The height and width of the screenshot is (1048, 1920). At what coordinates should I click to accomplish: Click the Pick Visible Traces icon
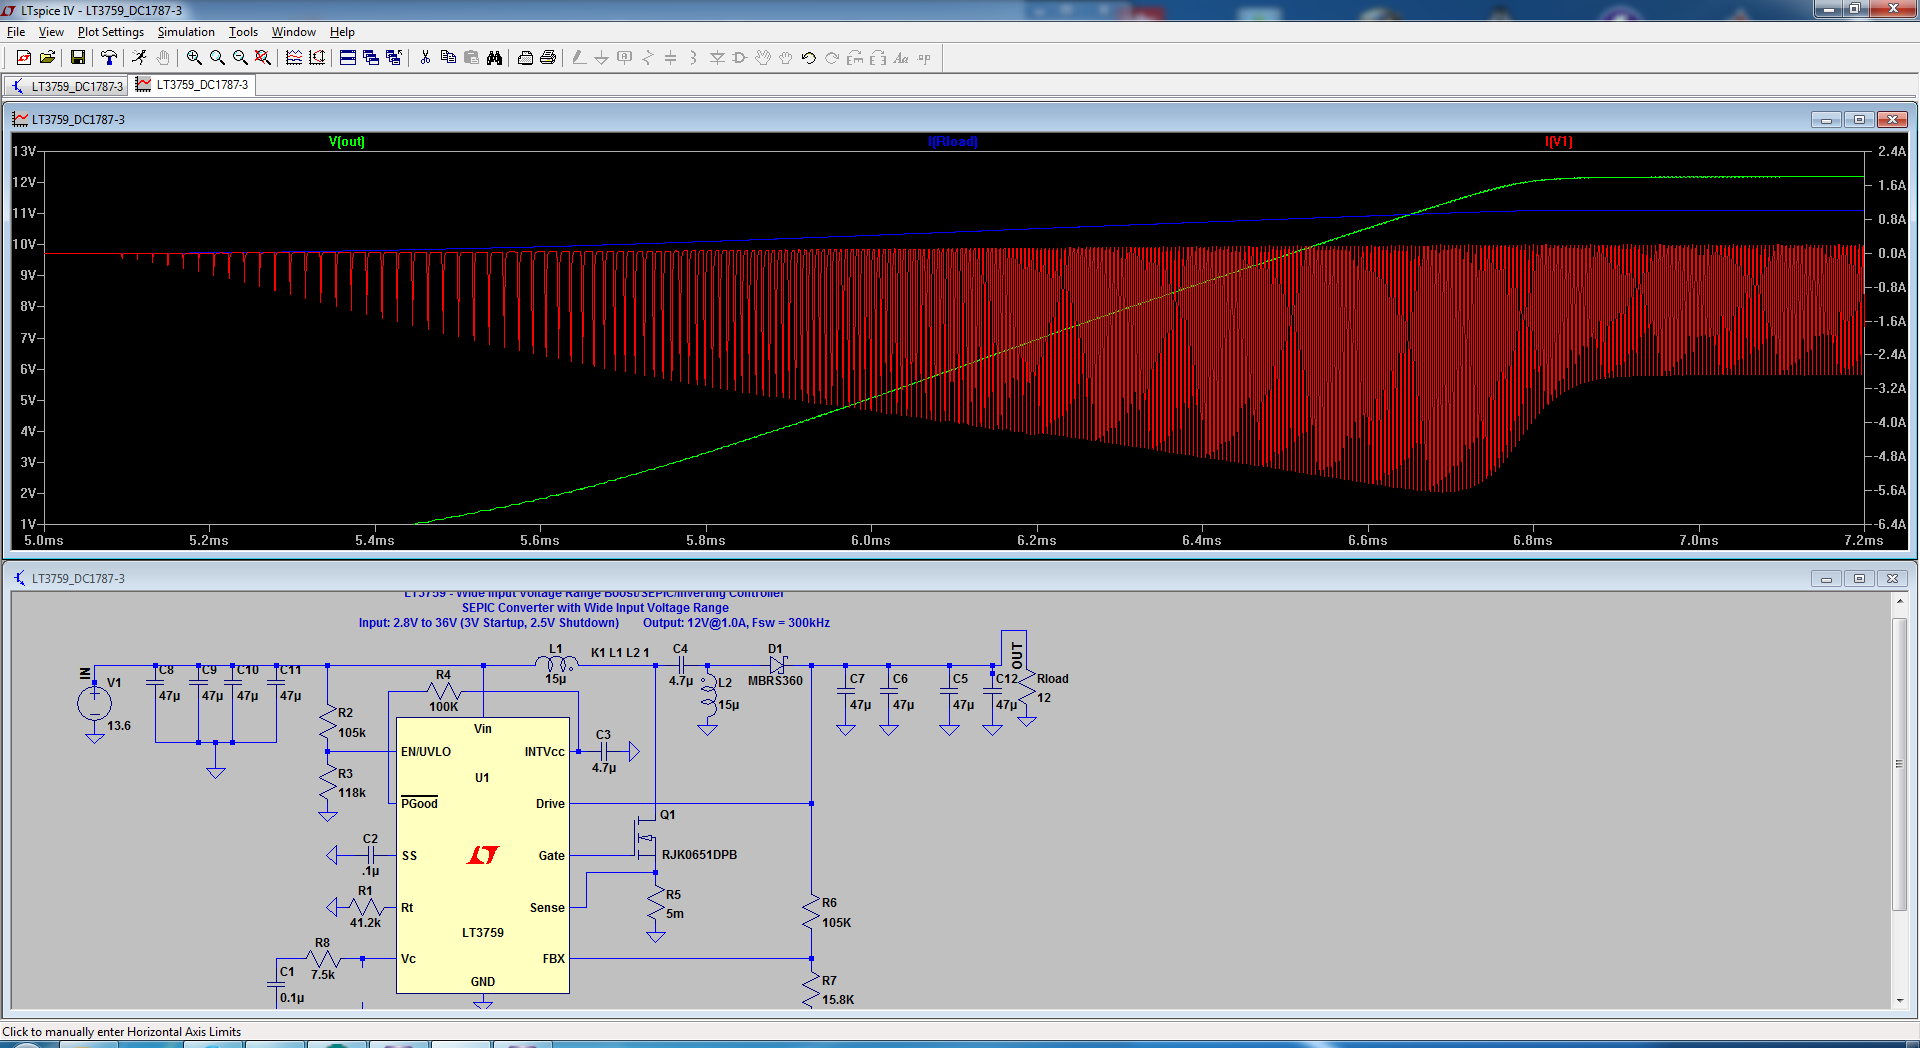click(294, 58)
